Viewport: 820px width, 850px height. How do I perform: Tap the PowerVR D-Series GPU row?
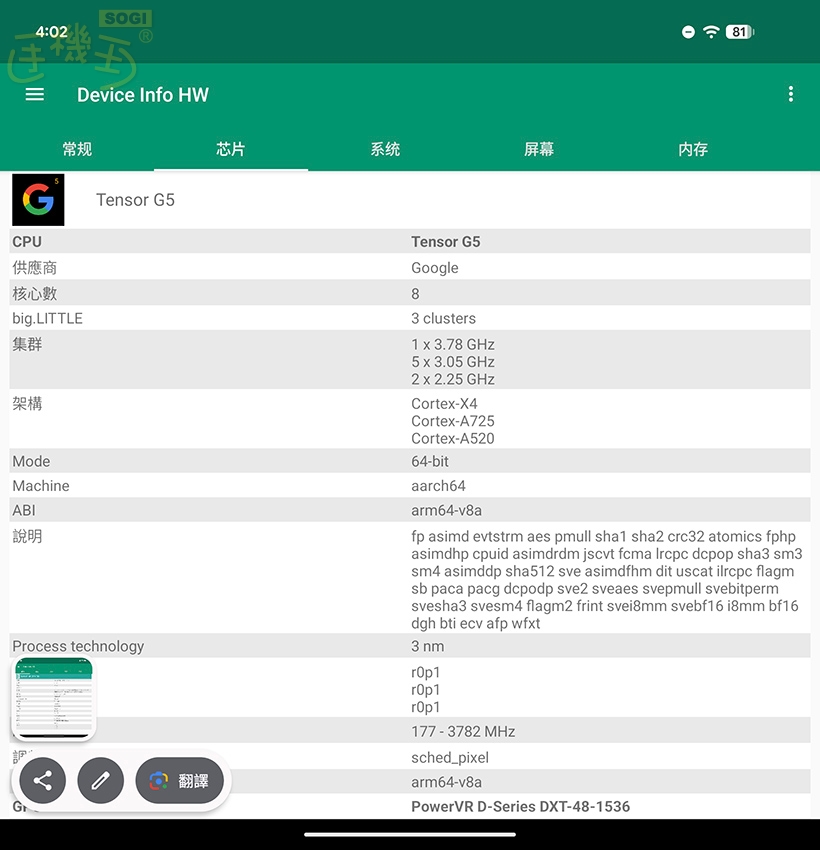[520, 806]
